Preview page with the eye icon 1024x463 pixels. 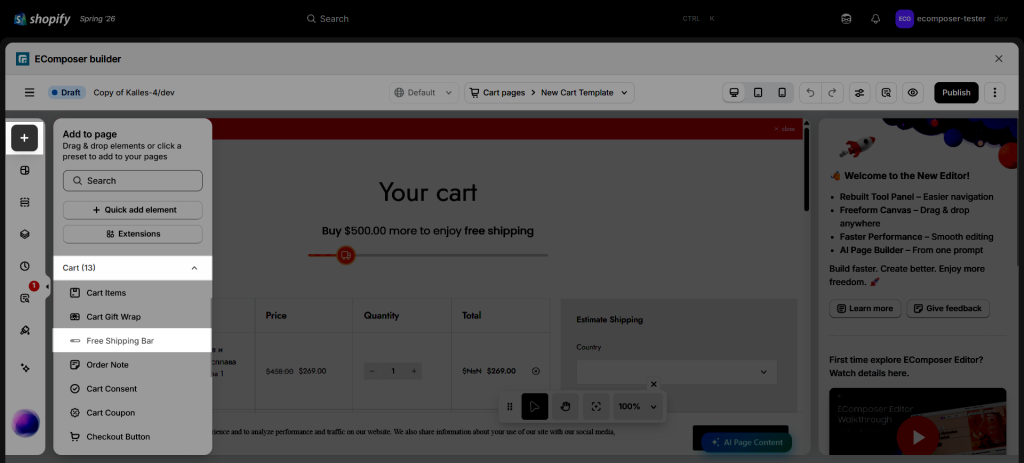[913, 93]
